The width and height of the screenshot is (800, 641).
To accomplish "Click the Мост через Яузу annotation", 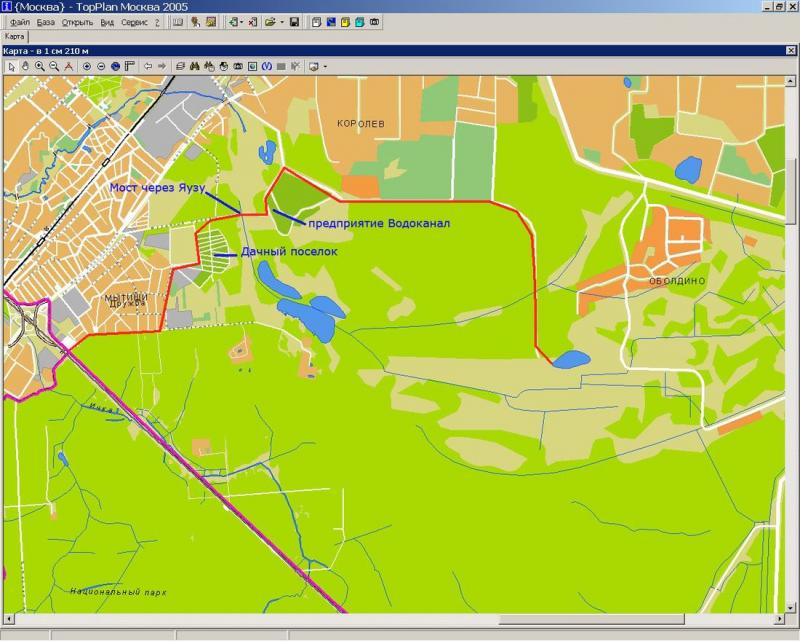I will pos(157,187).
